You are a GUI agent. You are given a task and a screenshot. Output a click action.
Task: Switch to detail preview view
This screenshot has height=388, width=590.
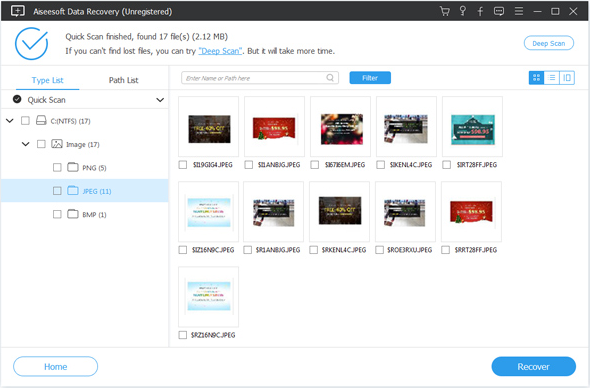coord(567,78)
